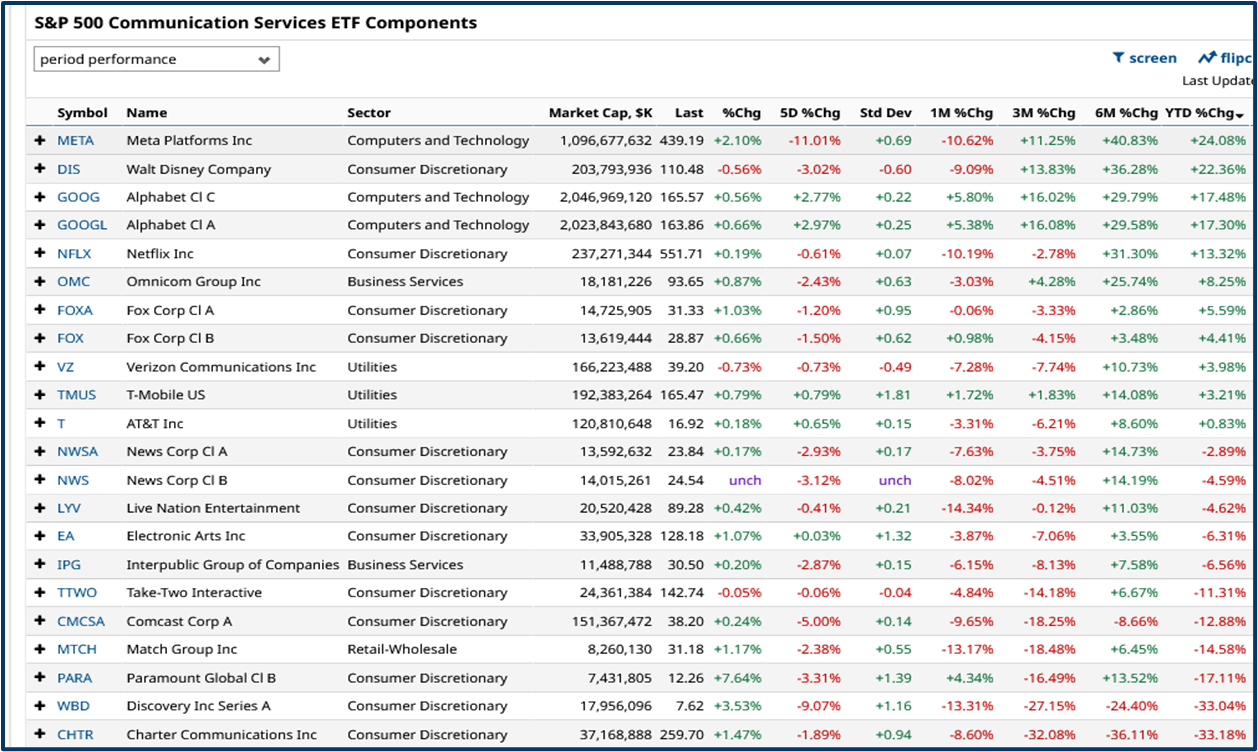Screen dimensions: 1258x752
Task: Click the VZ ticker link
Action: point(63,366)
